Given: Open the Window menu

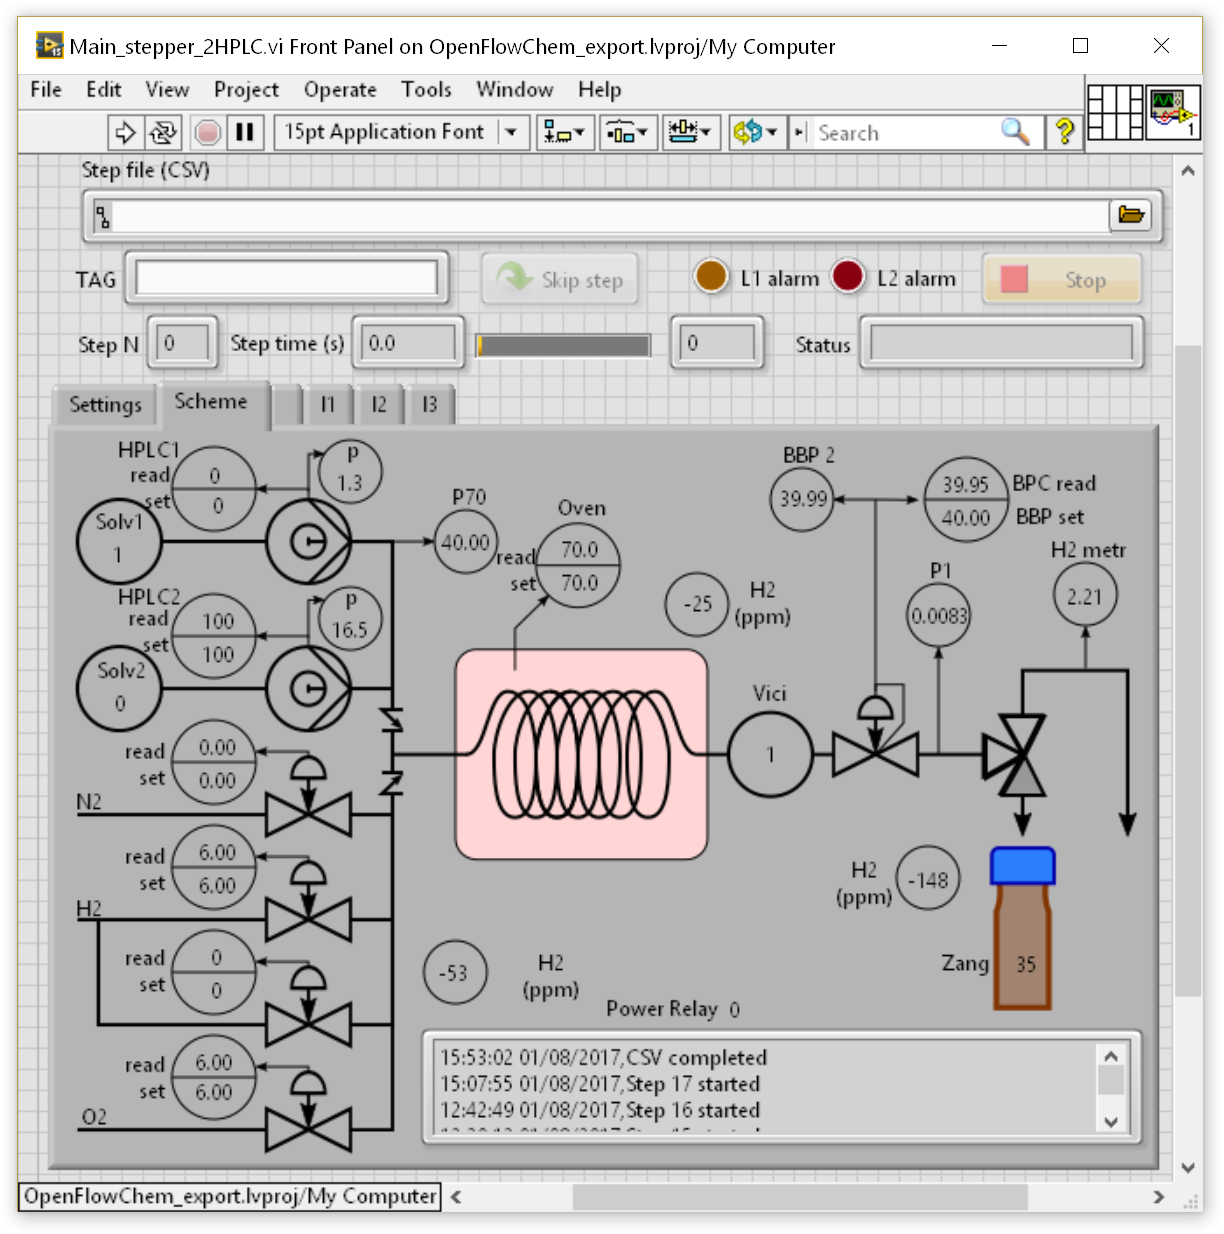Looking at the screenshot, I should tap(514, 89).
